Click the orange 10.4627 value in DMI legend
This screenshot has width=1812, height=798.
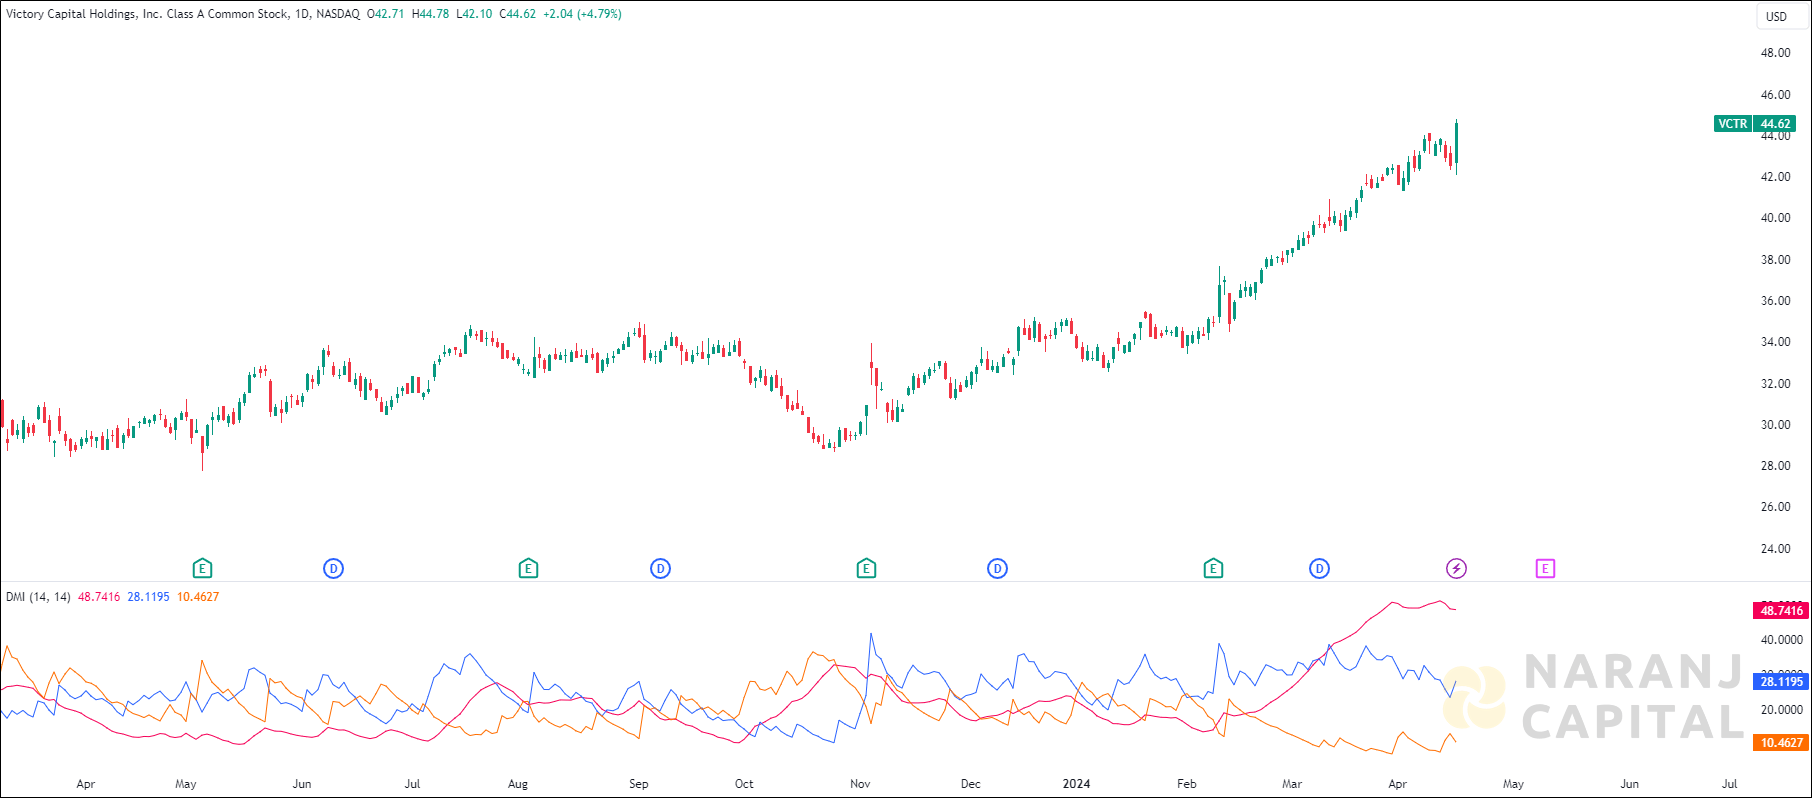(x=198, y=597)
